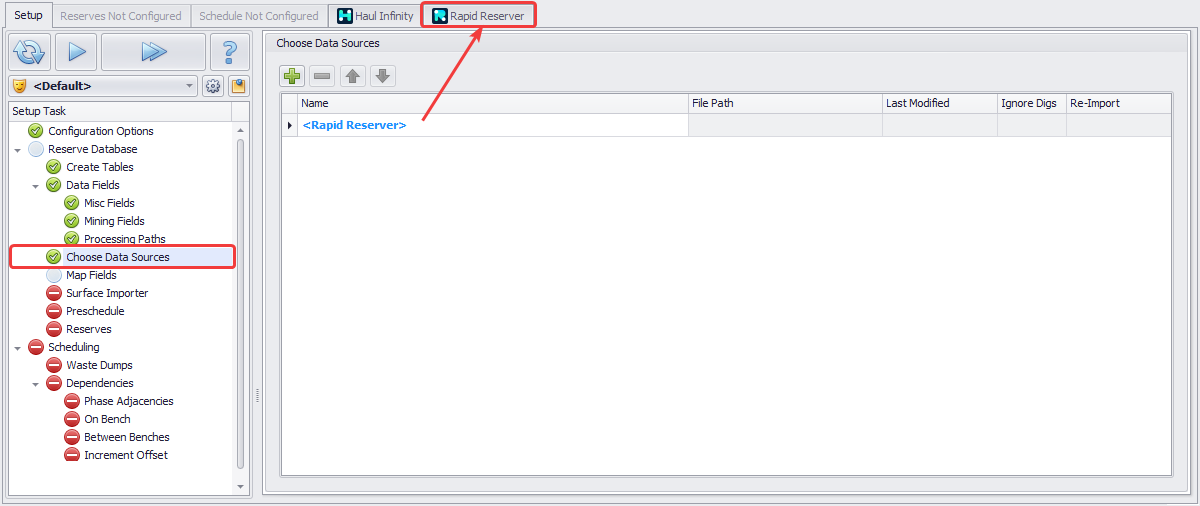Collapse the Data Fields tree node
Screen dimensions: 1200x506
(35, 185)
